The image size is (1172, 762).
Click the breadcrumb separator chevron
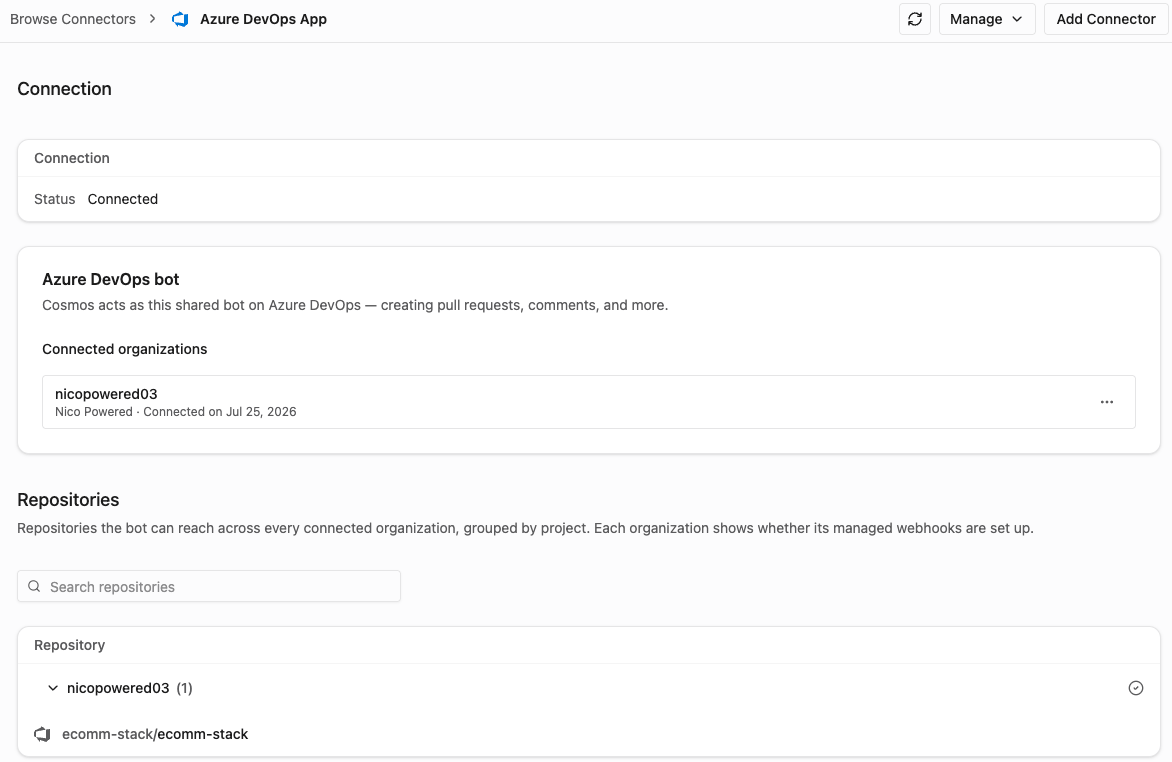[152, 19]
